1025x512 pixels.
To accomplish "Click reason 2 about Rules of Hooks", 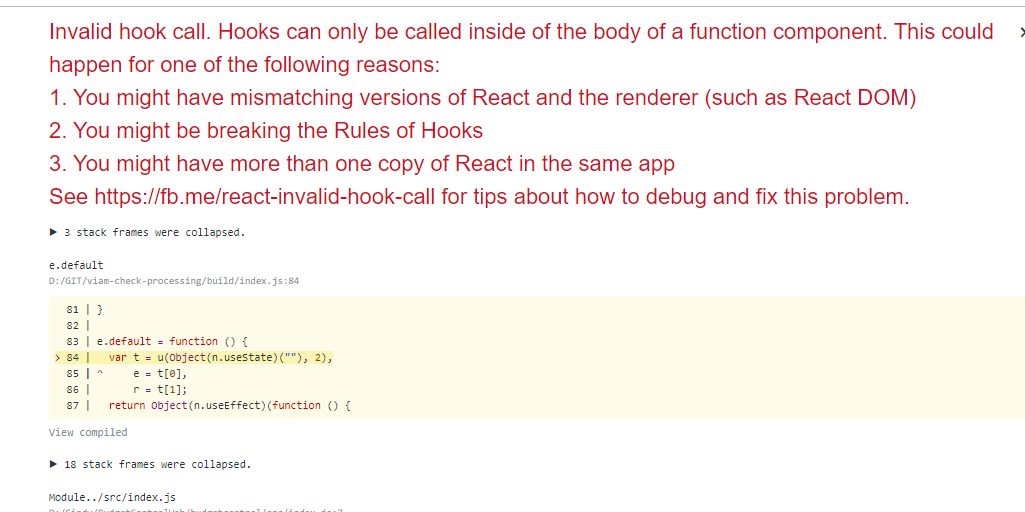I will (266, 131).
